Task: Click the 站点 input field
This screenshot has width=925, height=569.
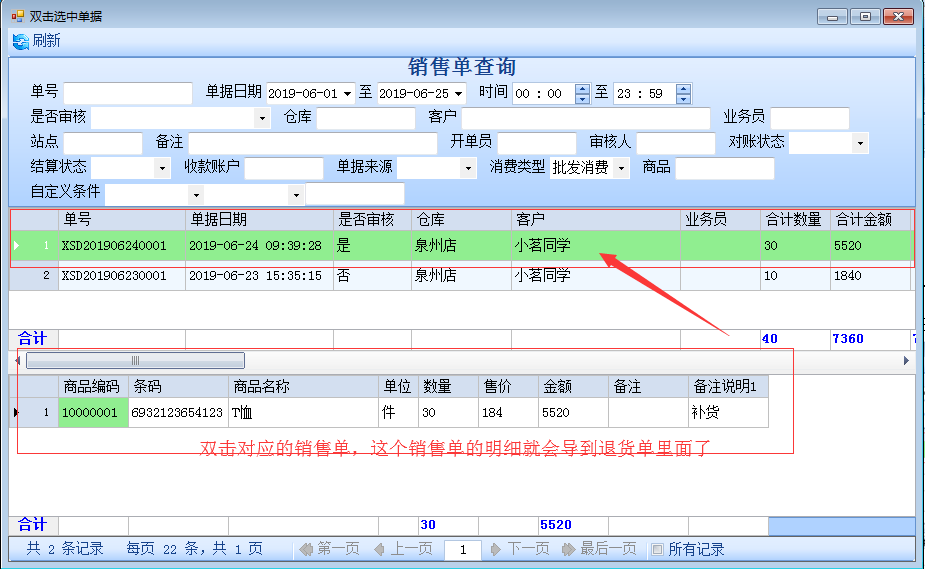Action: point(103,143)
